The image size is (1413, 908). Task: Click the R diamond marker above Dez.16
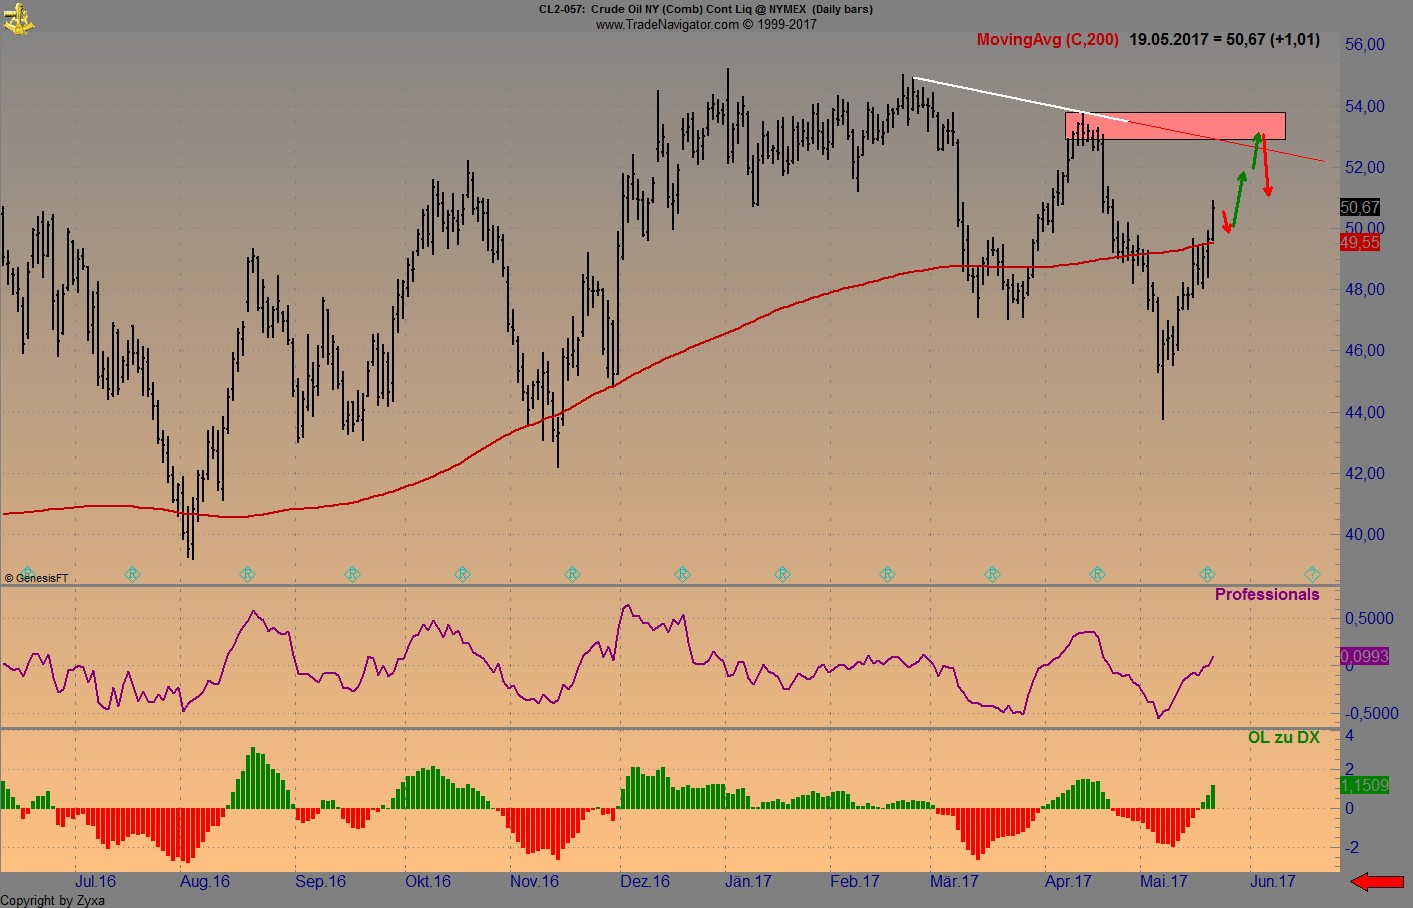[682, 573]
